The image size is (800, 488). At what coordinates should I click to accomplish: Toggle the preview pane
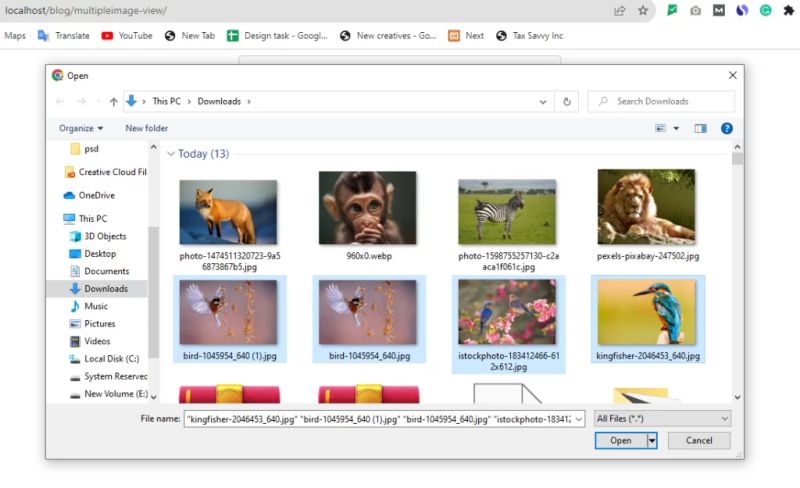pyautogui.click(x=701, y=128)
